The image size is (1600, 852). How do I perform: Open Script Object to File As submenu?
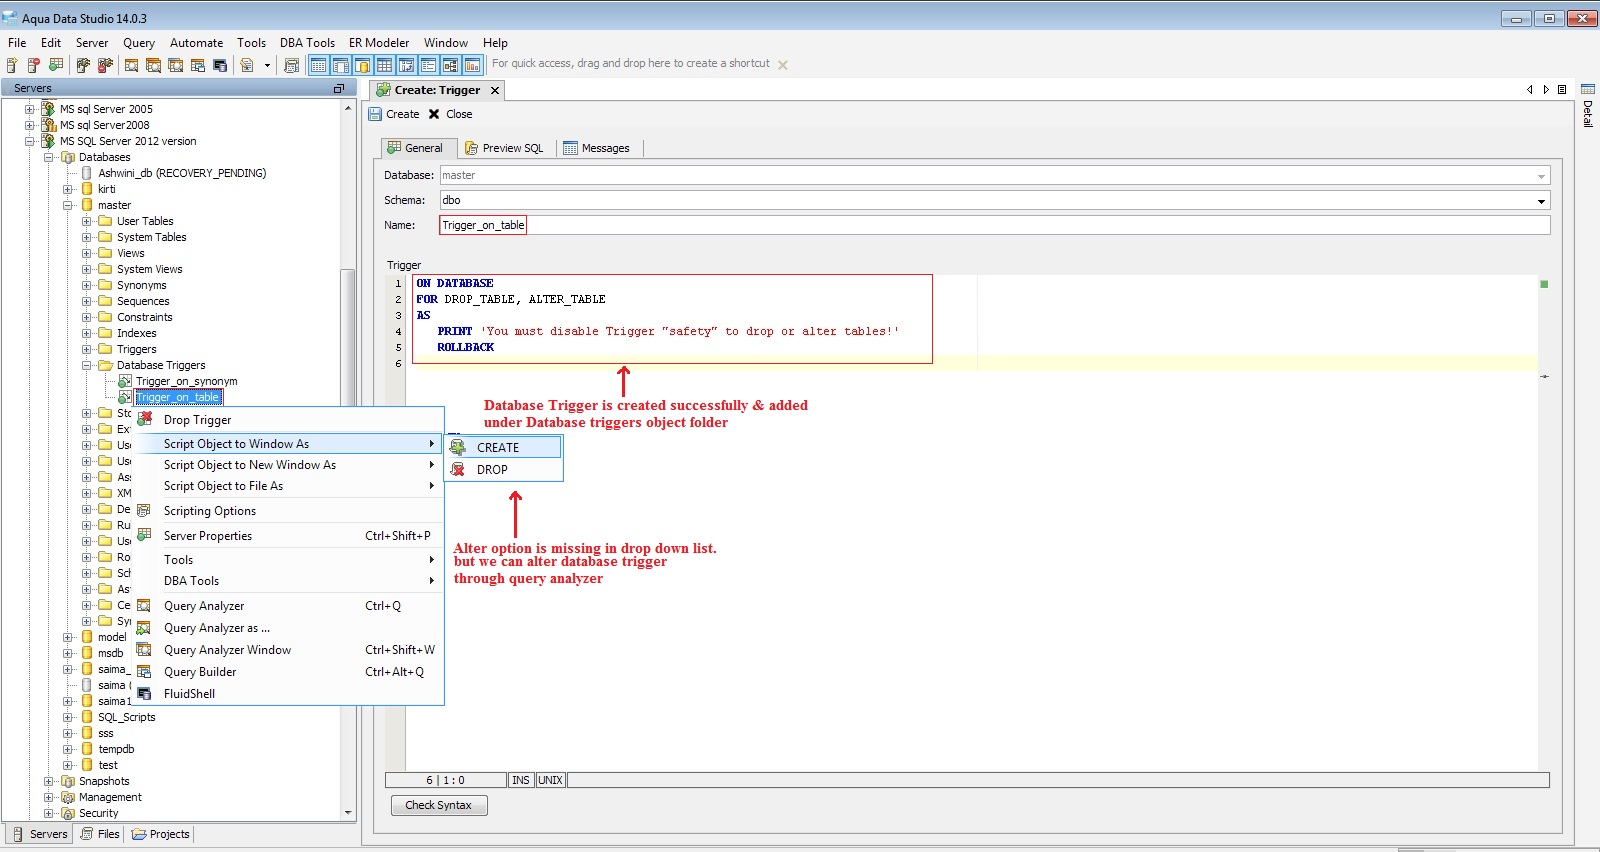tap(290, 486)
